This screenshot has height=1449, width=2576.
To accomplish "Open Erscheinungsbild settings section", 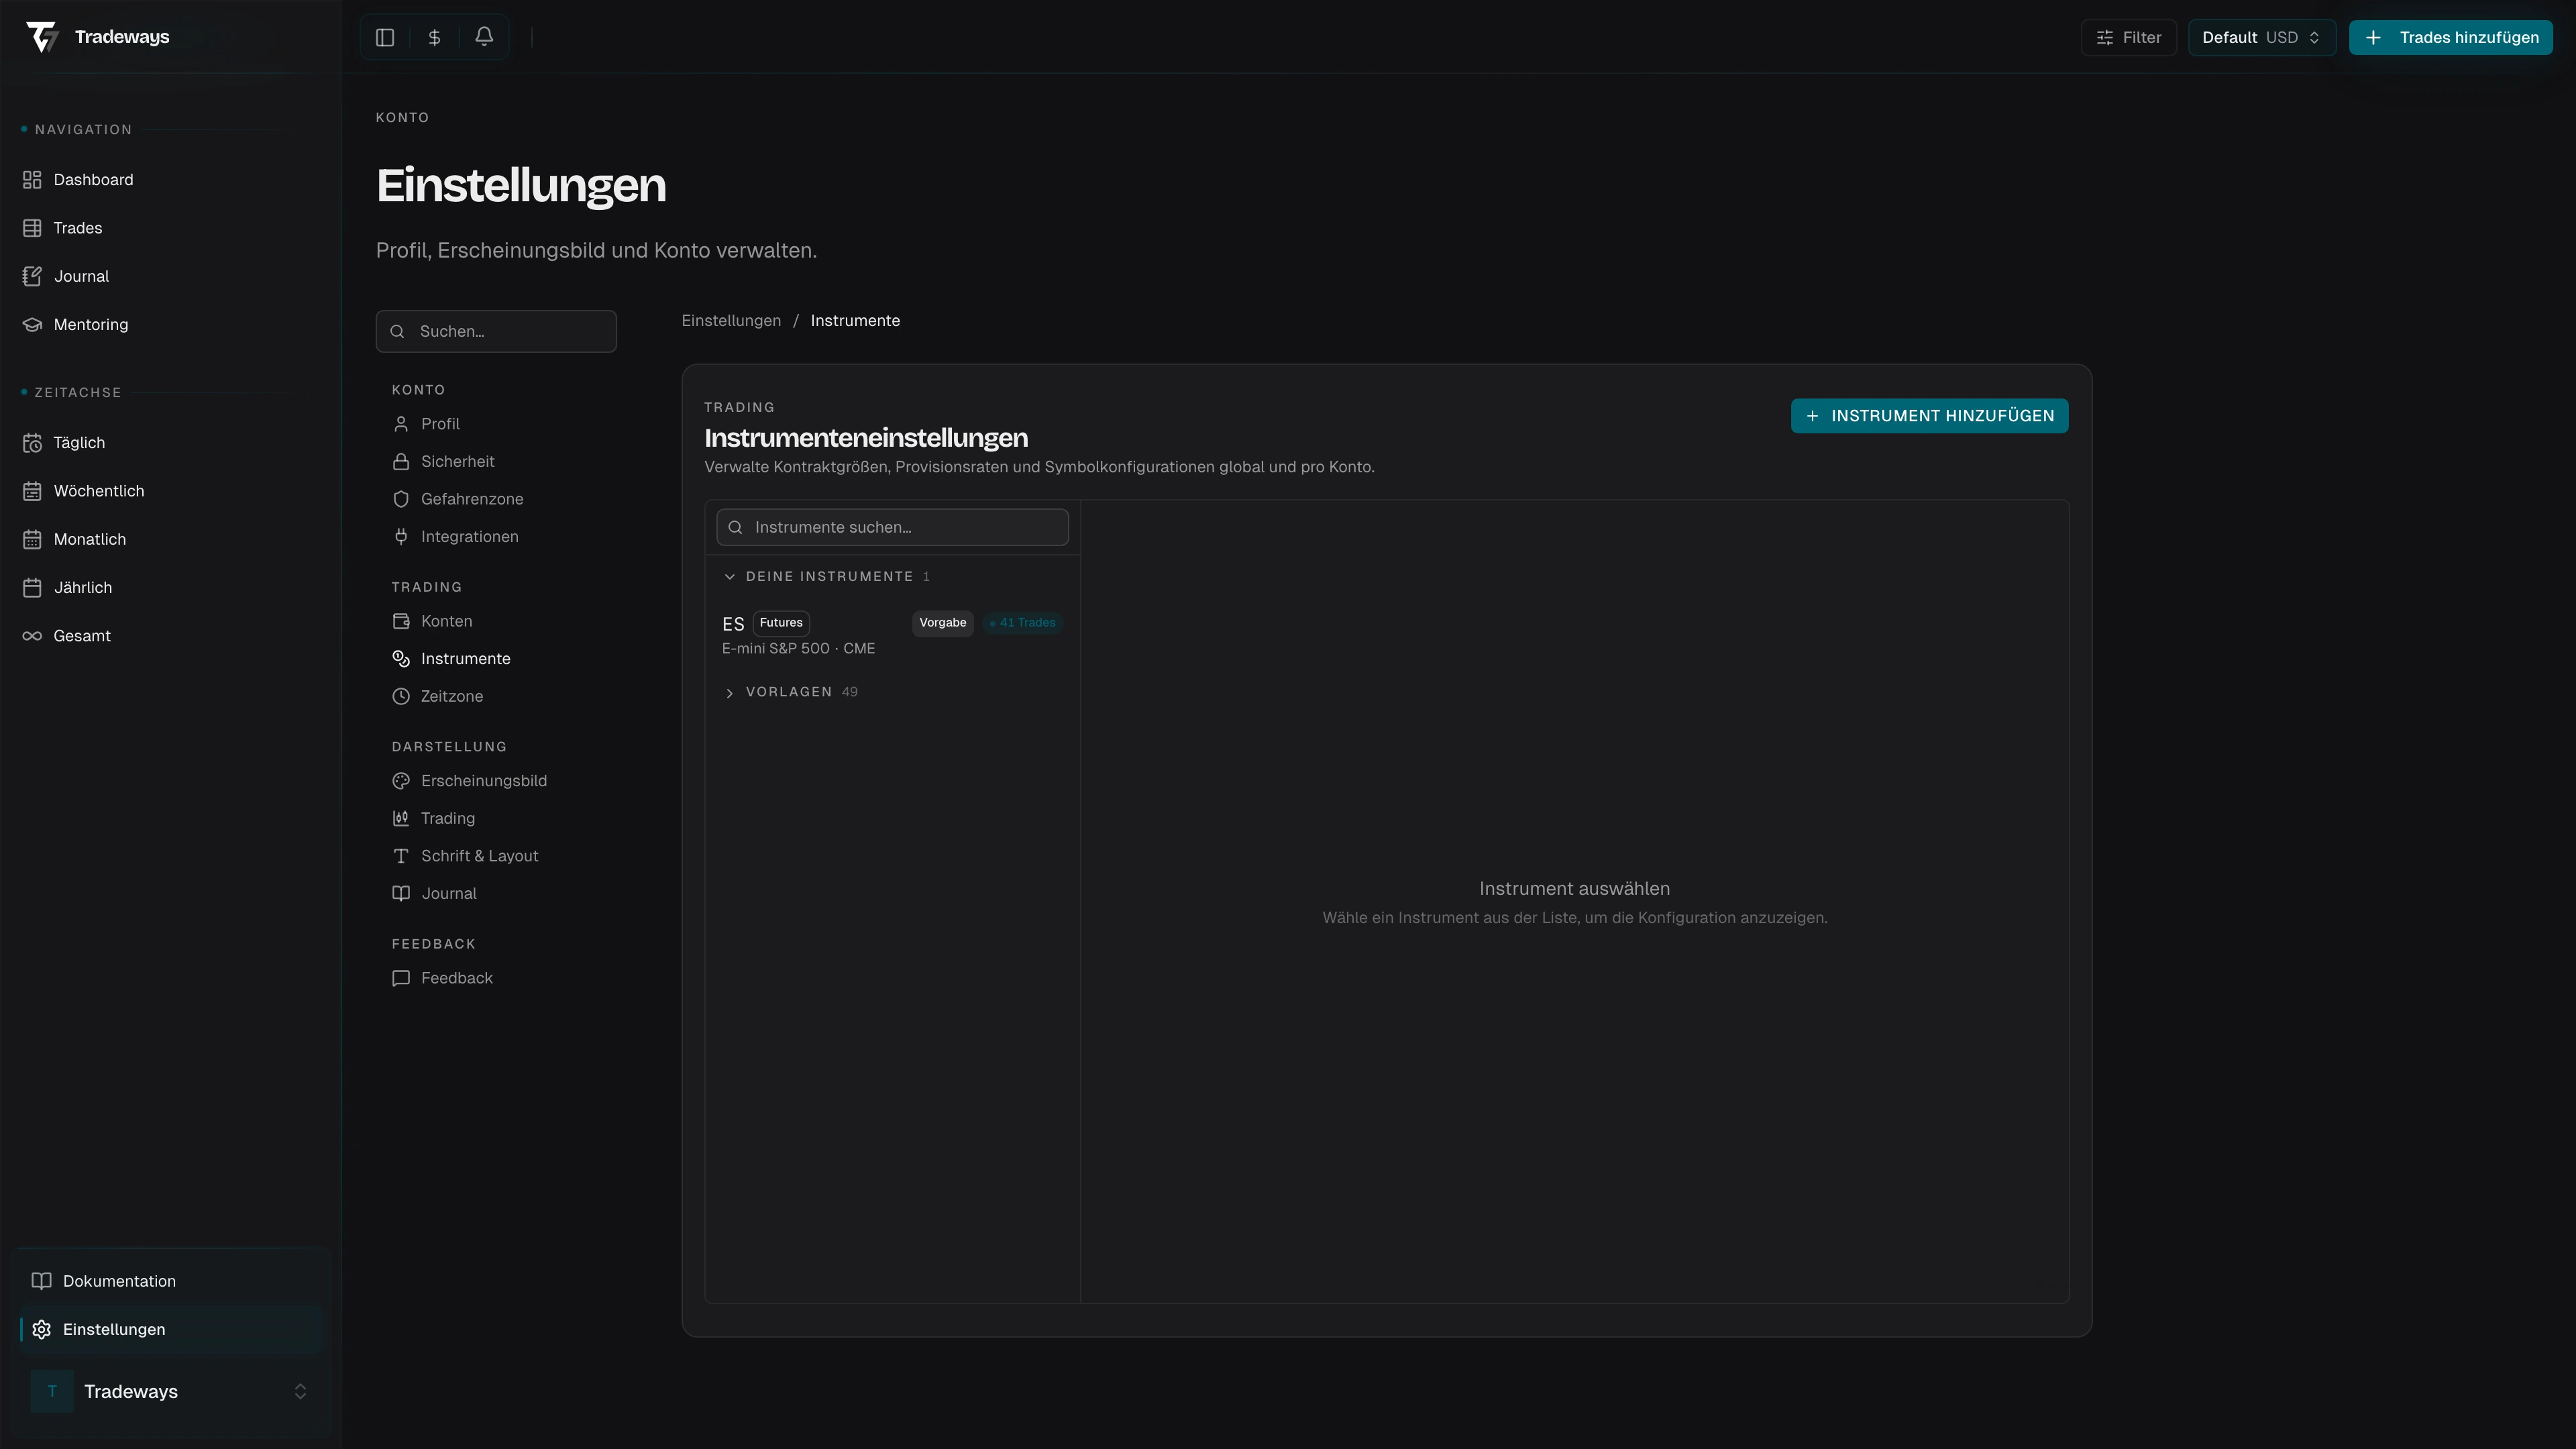I will (x=483, y=781).
